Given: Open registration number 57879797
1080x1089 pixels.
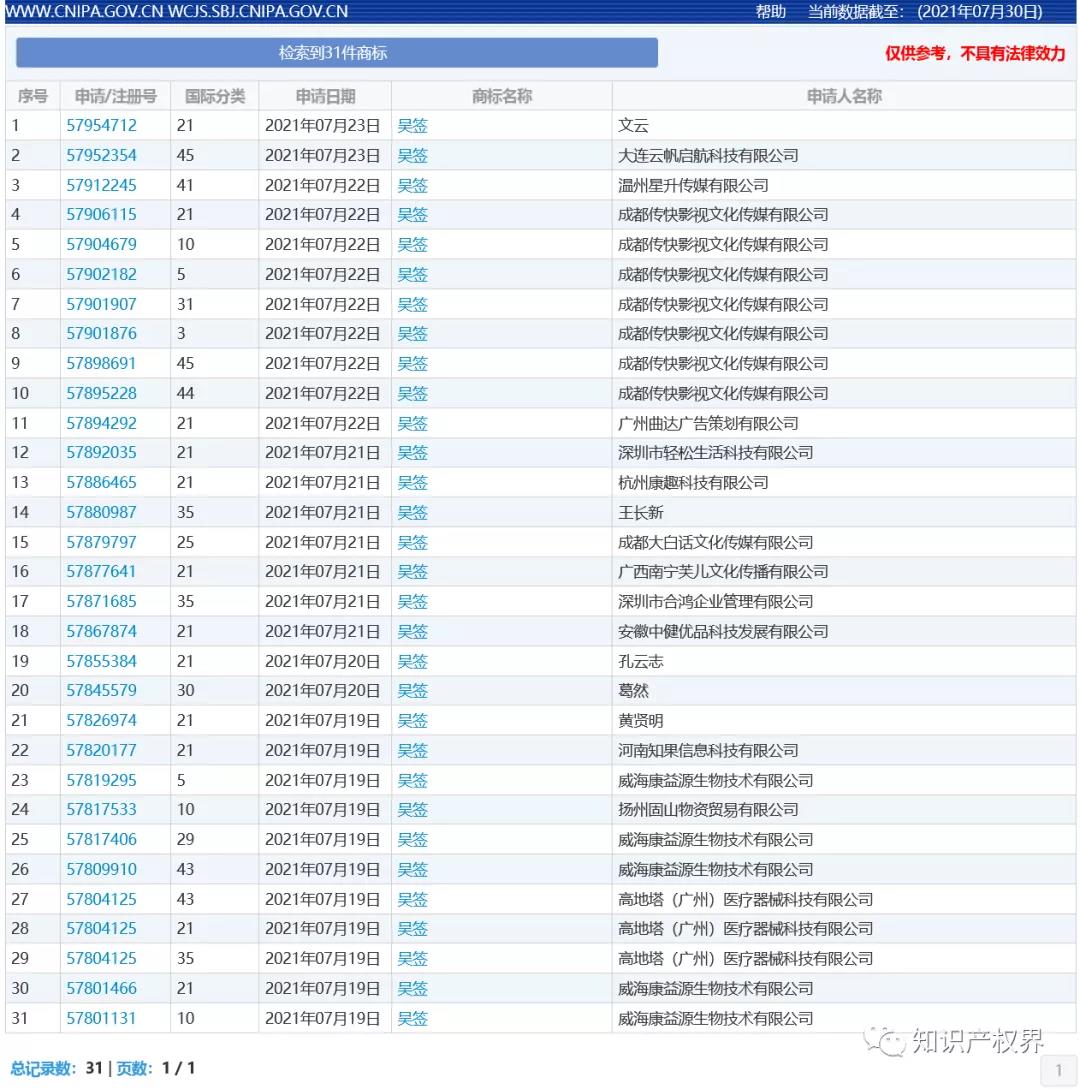Looking at the screenshot, I should (x=101, y=542).
